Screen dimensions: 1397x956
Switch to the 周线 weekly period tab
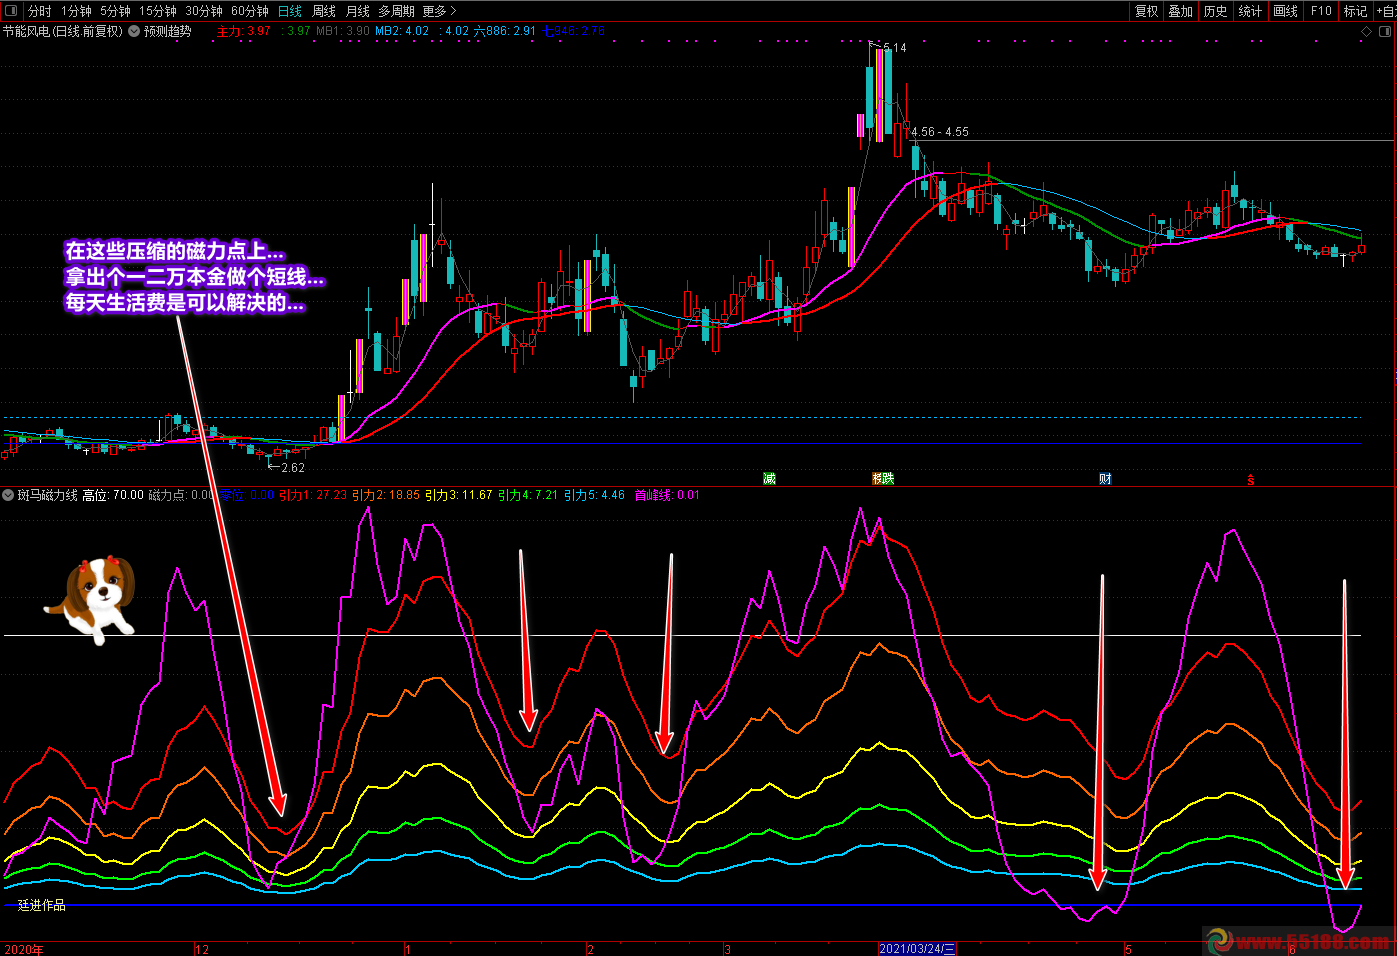[324, 11]
